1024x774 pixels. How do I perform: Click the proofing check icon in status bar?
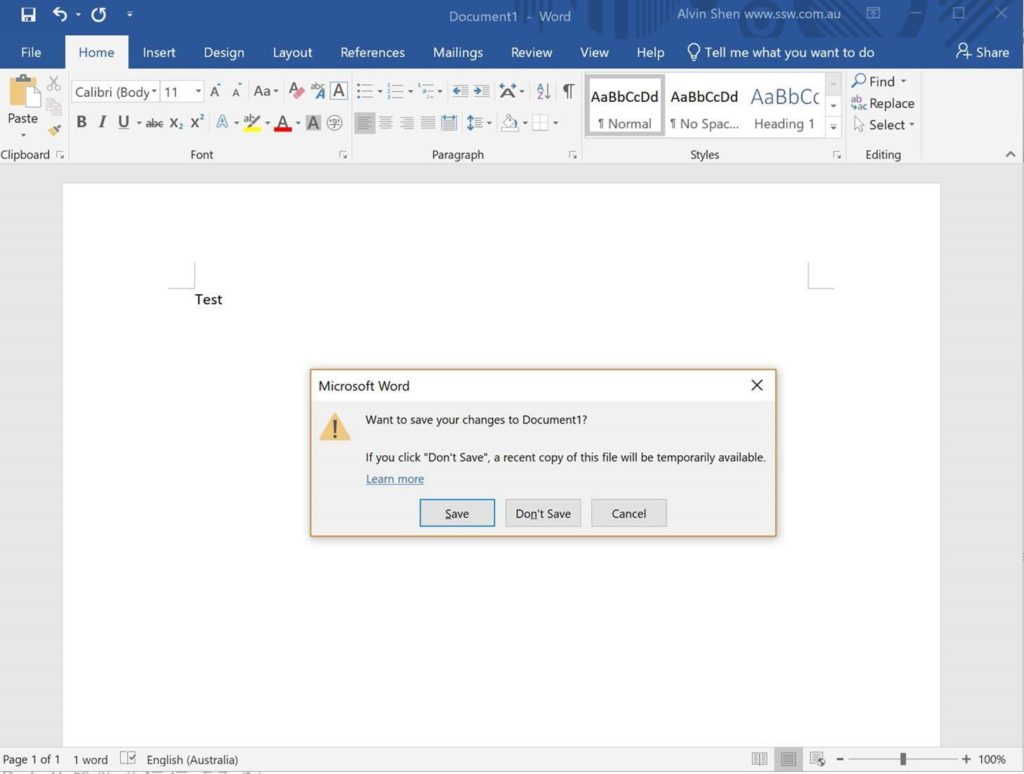tap(128, 759)
